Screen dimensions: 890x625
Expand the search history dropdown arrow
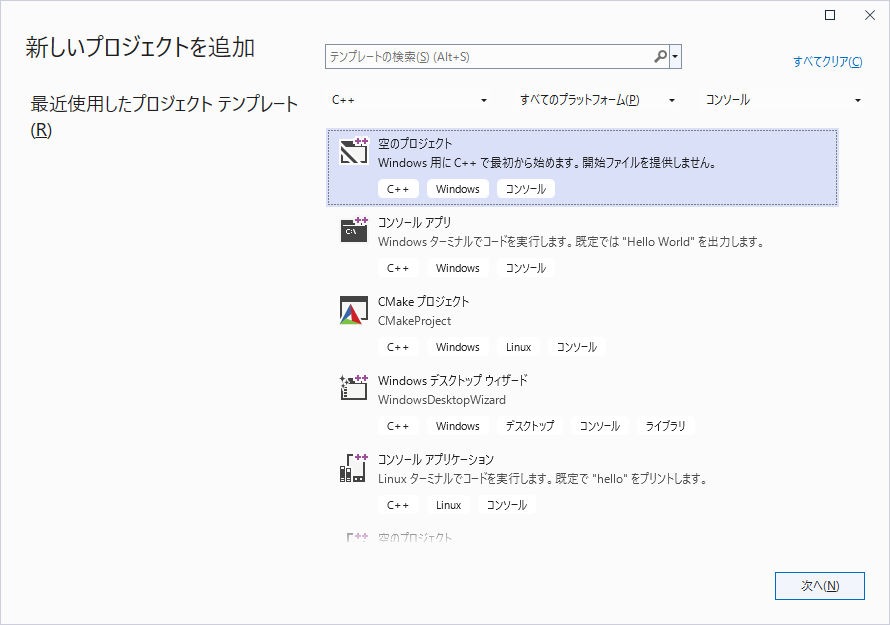[x=676, y=57]
